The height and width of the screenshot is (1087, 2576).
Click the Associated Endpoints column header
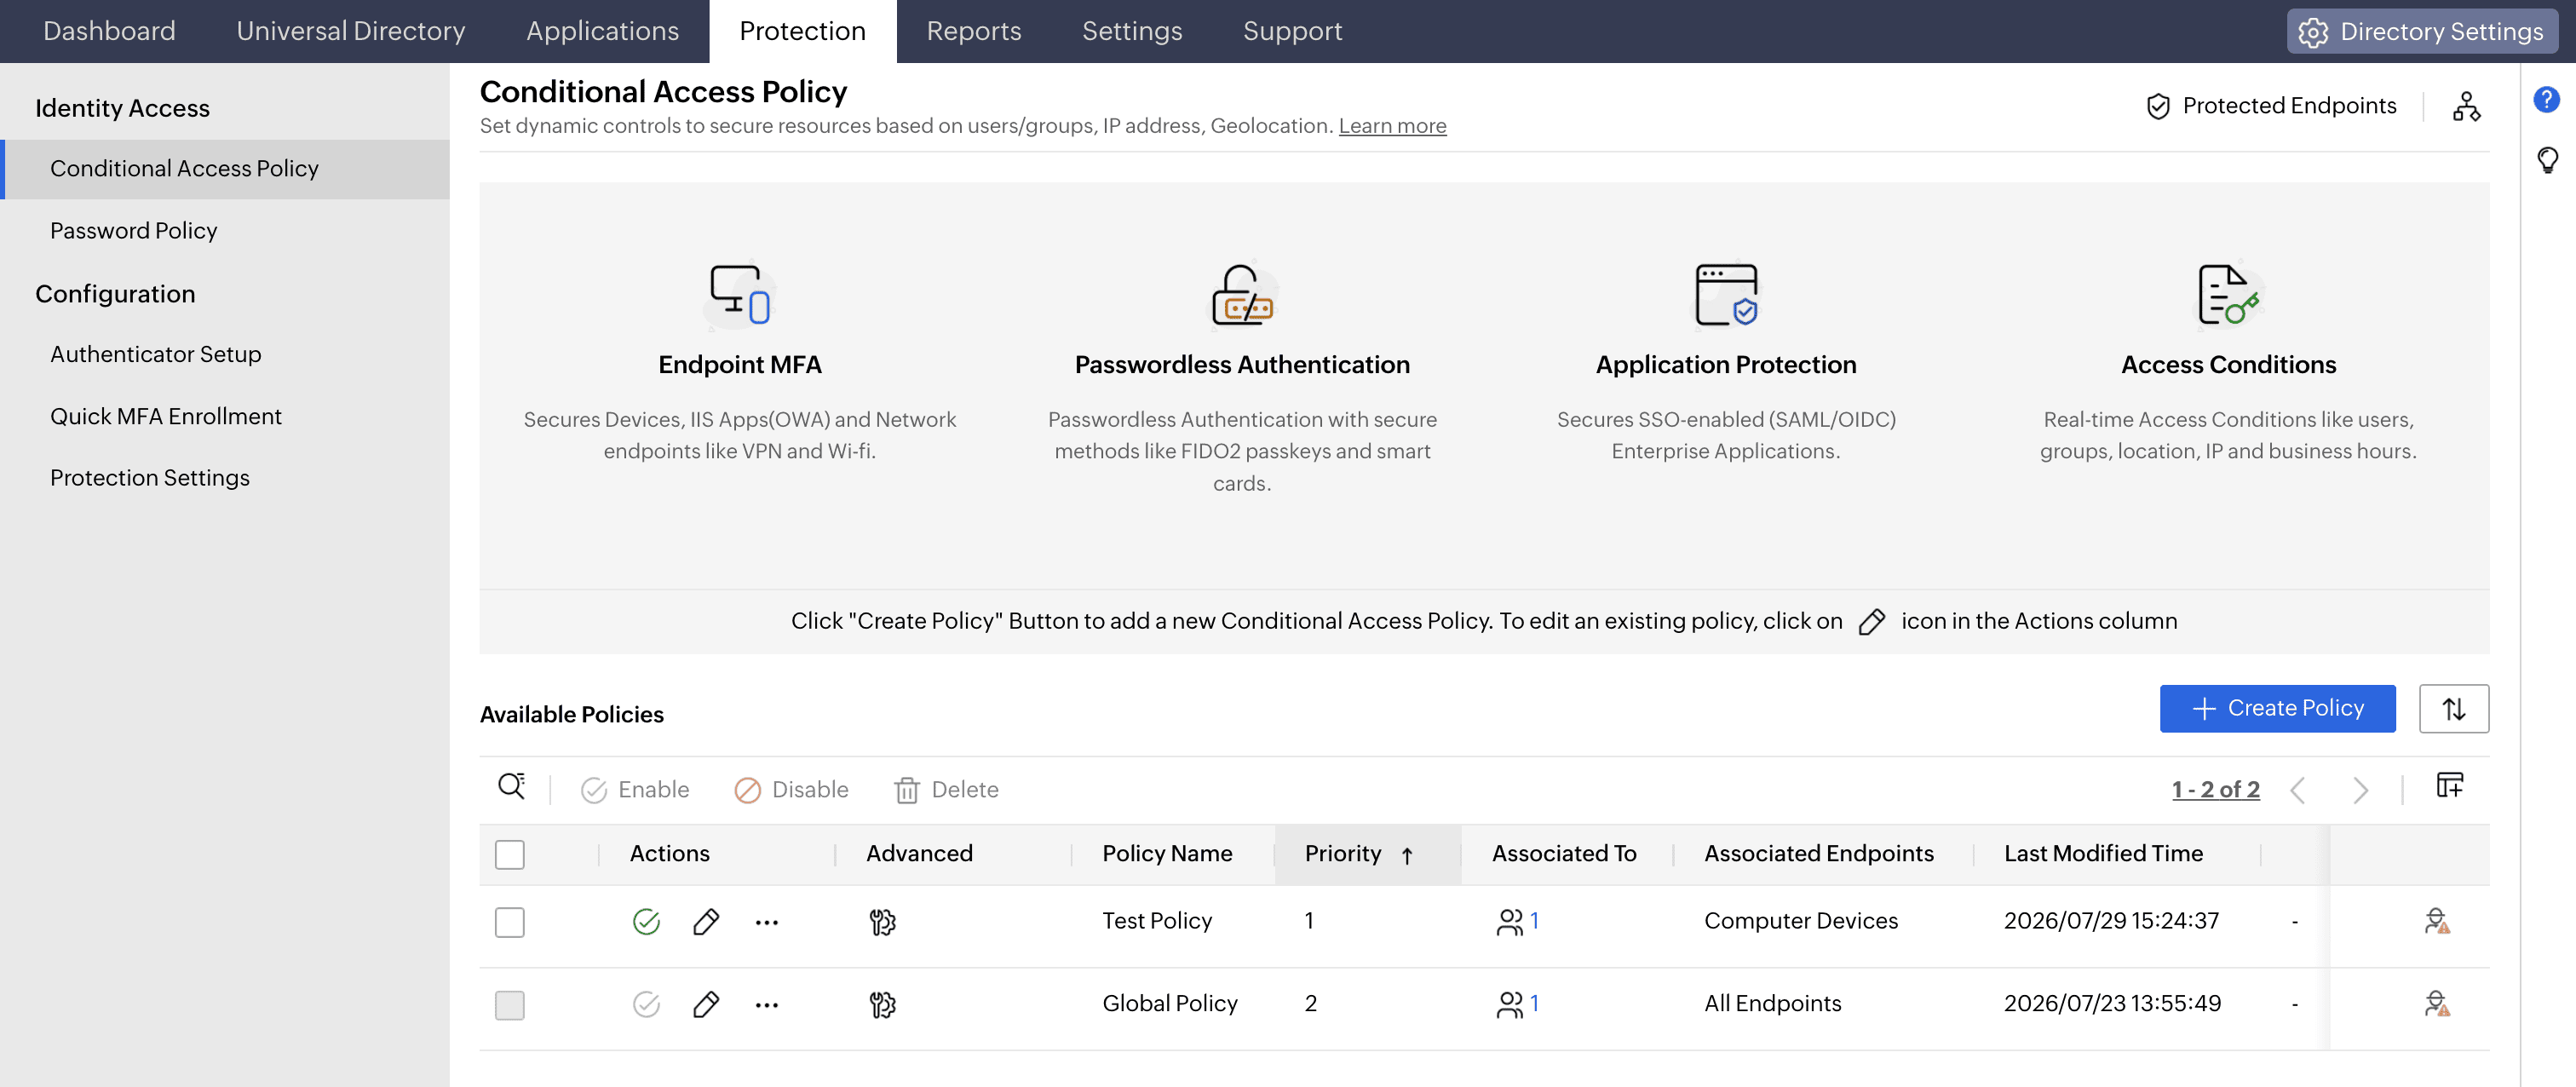coord(1819,854)
